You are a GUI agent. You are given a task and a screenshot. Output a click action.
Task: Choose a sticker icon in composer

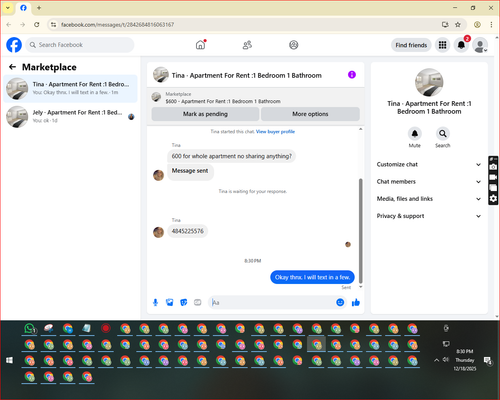point(184,302)
